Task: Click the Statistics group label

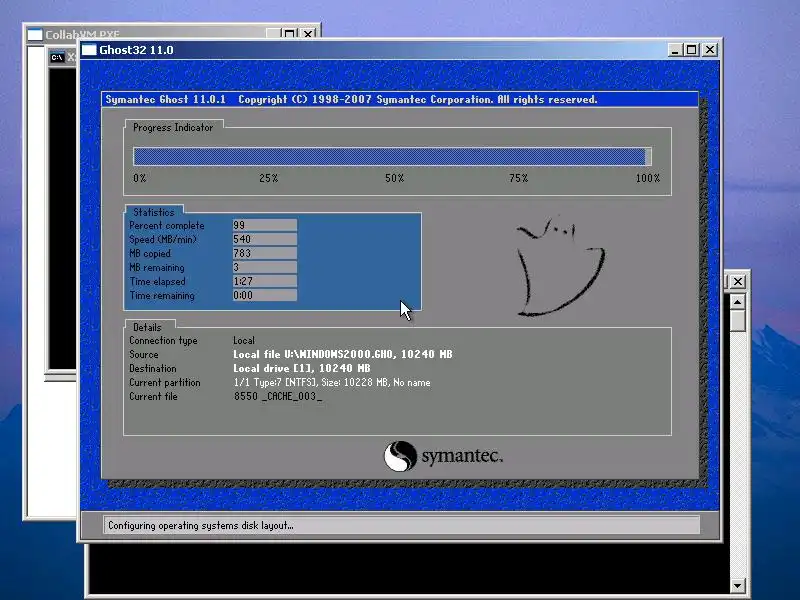Action: [154, 212]
